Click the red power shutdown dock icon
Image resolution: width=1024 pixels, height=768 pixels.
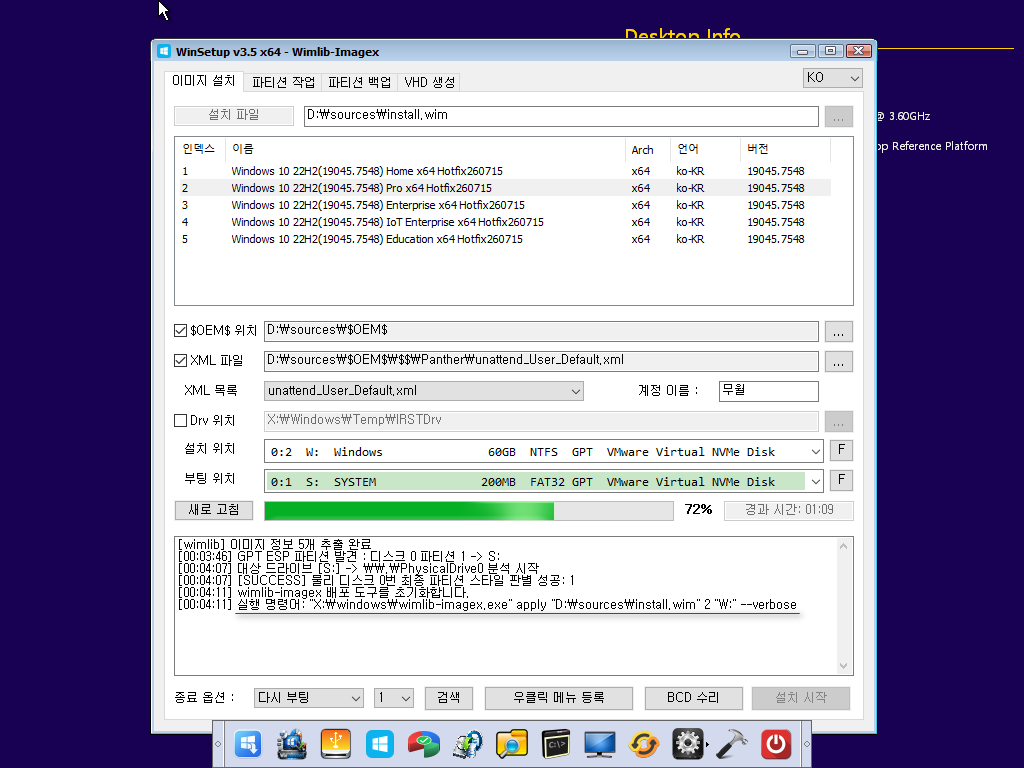pyautogui.click(x=776, y=744)
